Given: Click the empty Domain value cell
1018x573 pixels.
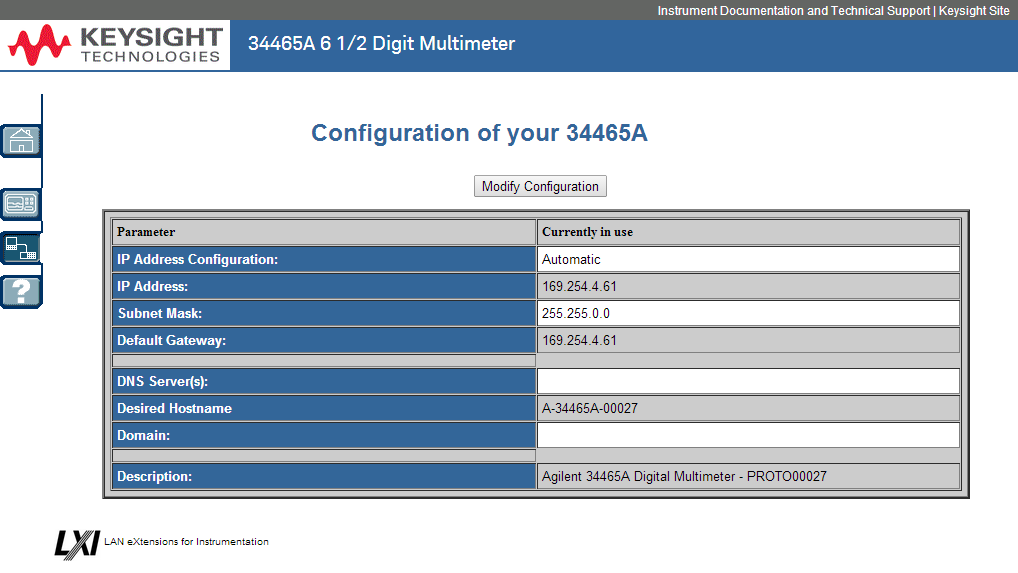Looking at the screenshot, I should (x=748, y=435).
